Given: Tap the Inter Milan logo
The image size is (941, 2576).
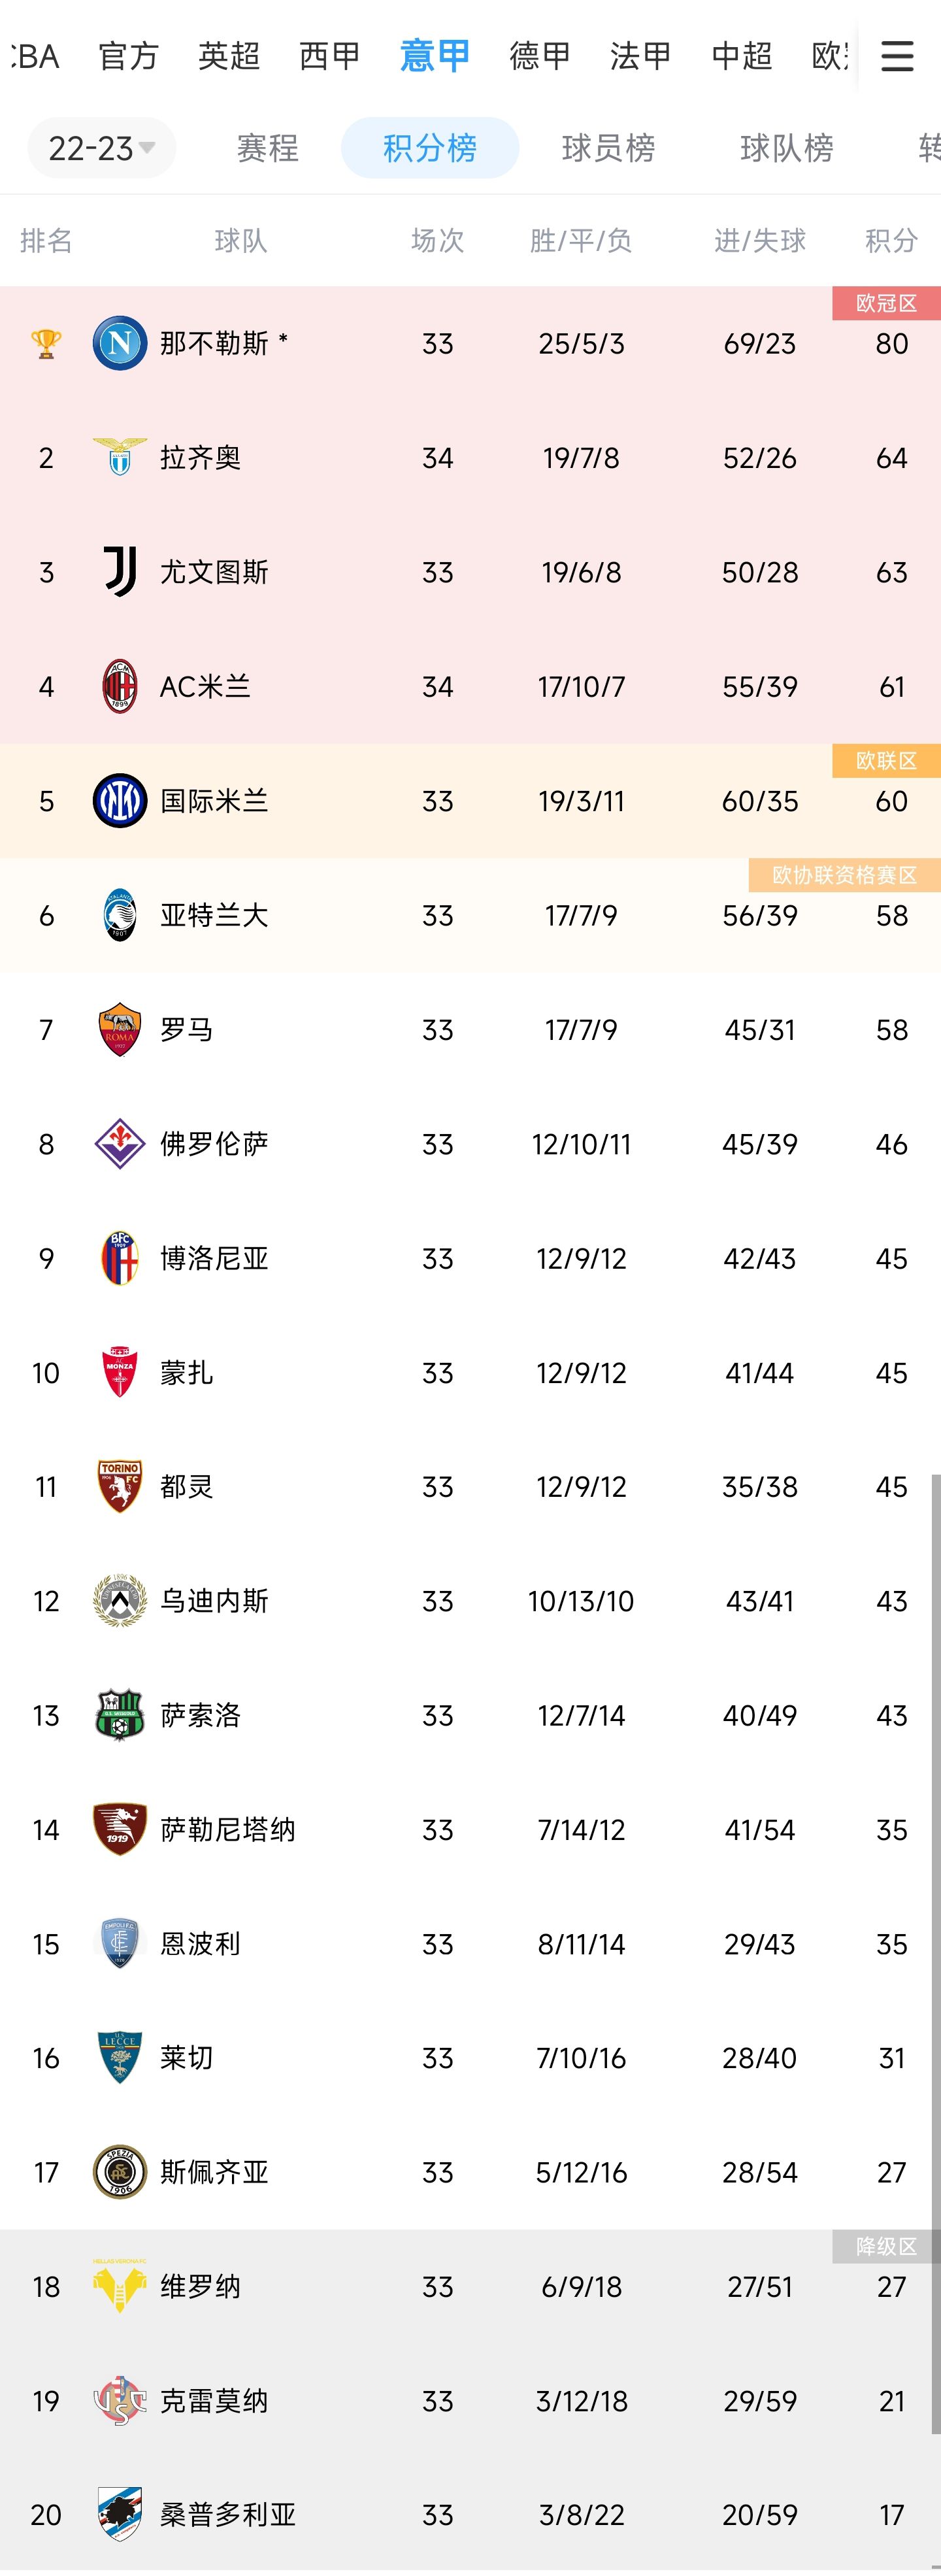Looking at the screenshot, I should [119, 801].
